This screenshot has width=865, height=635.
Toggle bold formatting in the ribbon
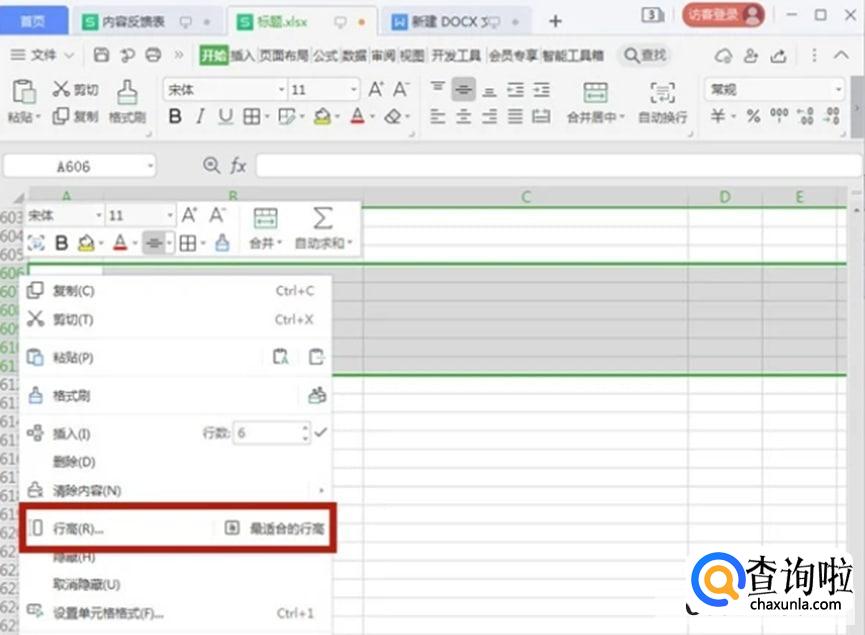(x=175, y=117)
